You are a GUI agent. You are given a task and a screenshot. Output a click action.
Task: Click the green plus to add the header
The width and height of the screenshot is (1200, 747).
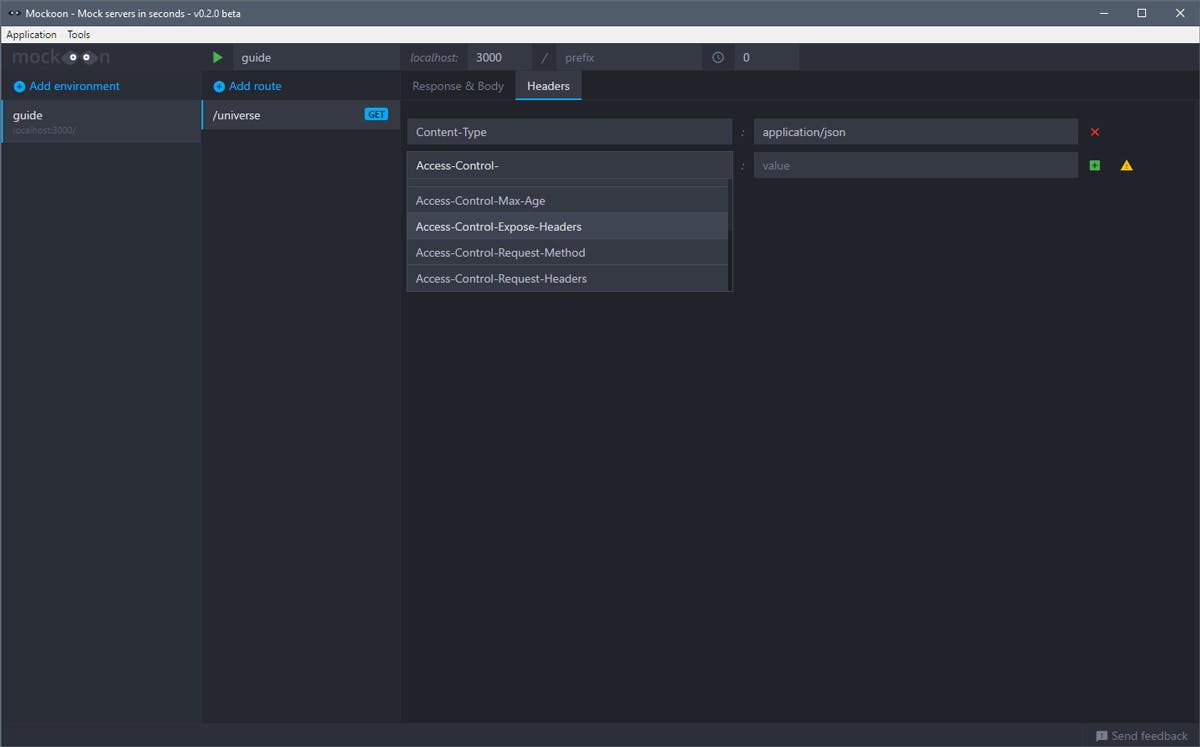click(x=1094, y=165)
